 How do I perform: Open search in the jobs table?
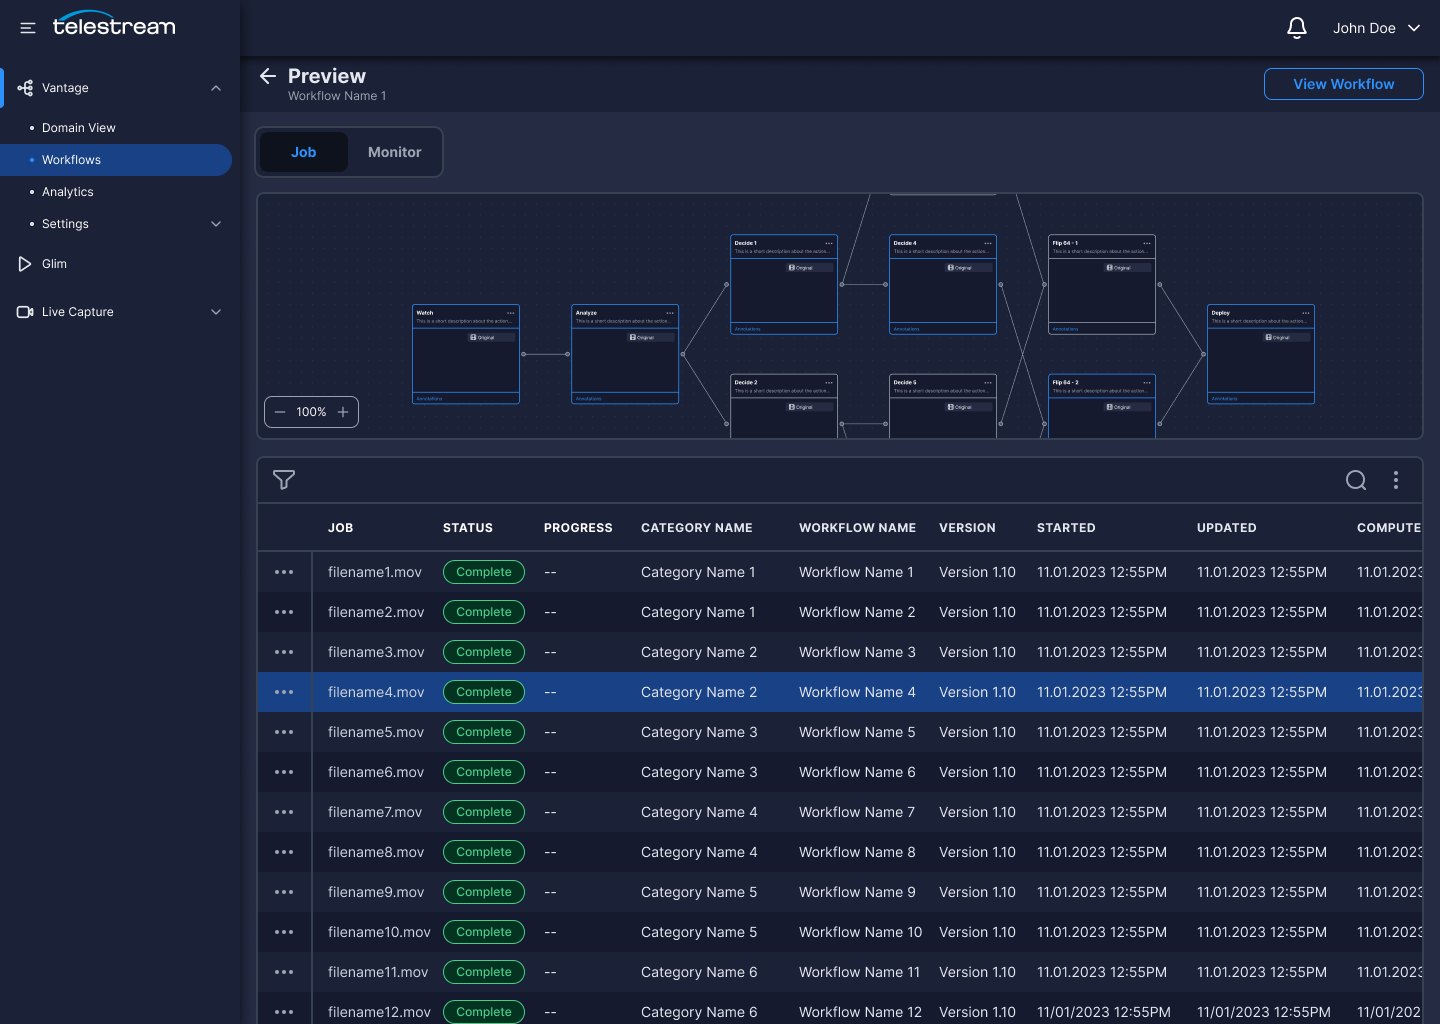[x=1356, y=480]
